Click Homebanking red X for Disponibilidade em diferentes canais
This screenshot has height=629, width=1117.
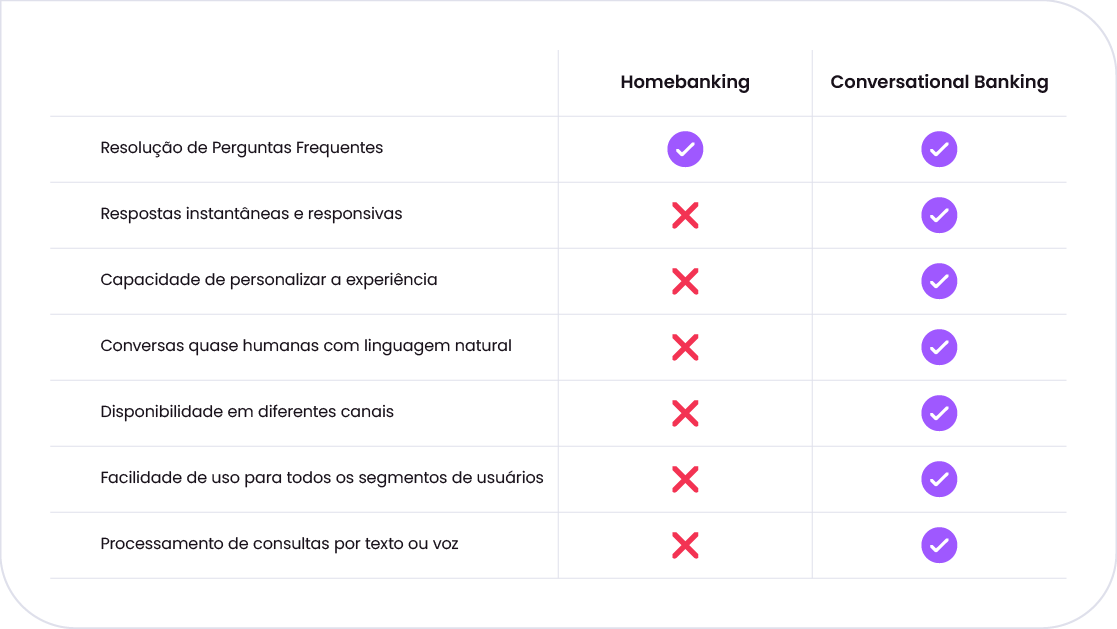tap(685, 413)
